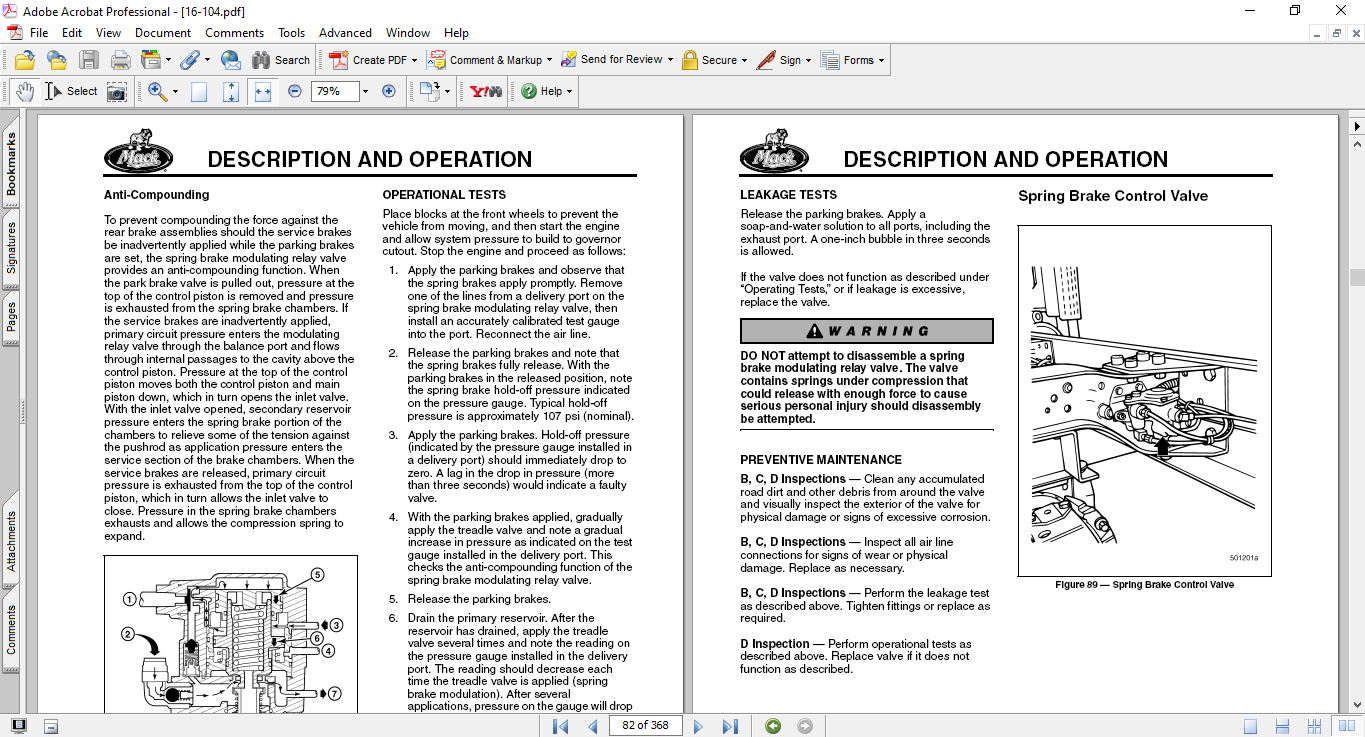The image size is (1365, 737).
Task: Open the Advanced menu
Action: point(345,33)
